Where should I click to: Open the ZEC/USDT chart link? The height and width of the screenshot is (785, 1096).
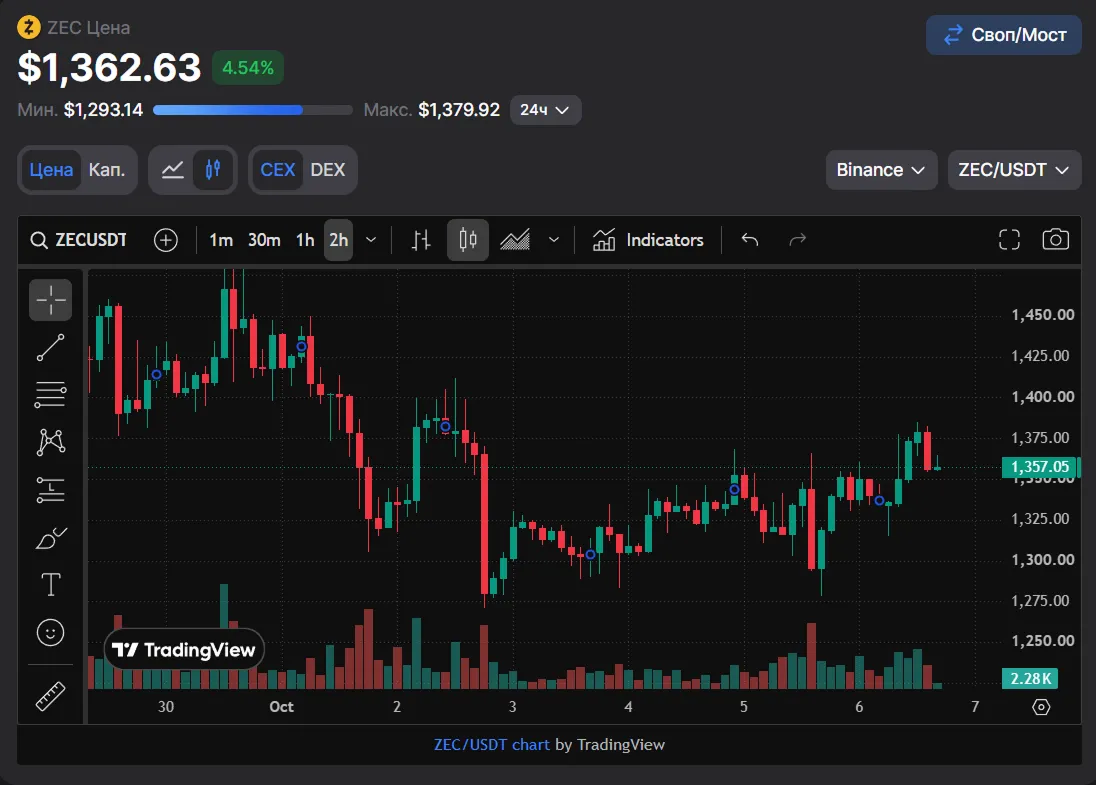pos(491,745)
